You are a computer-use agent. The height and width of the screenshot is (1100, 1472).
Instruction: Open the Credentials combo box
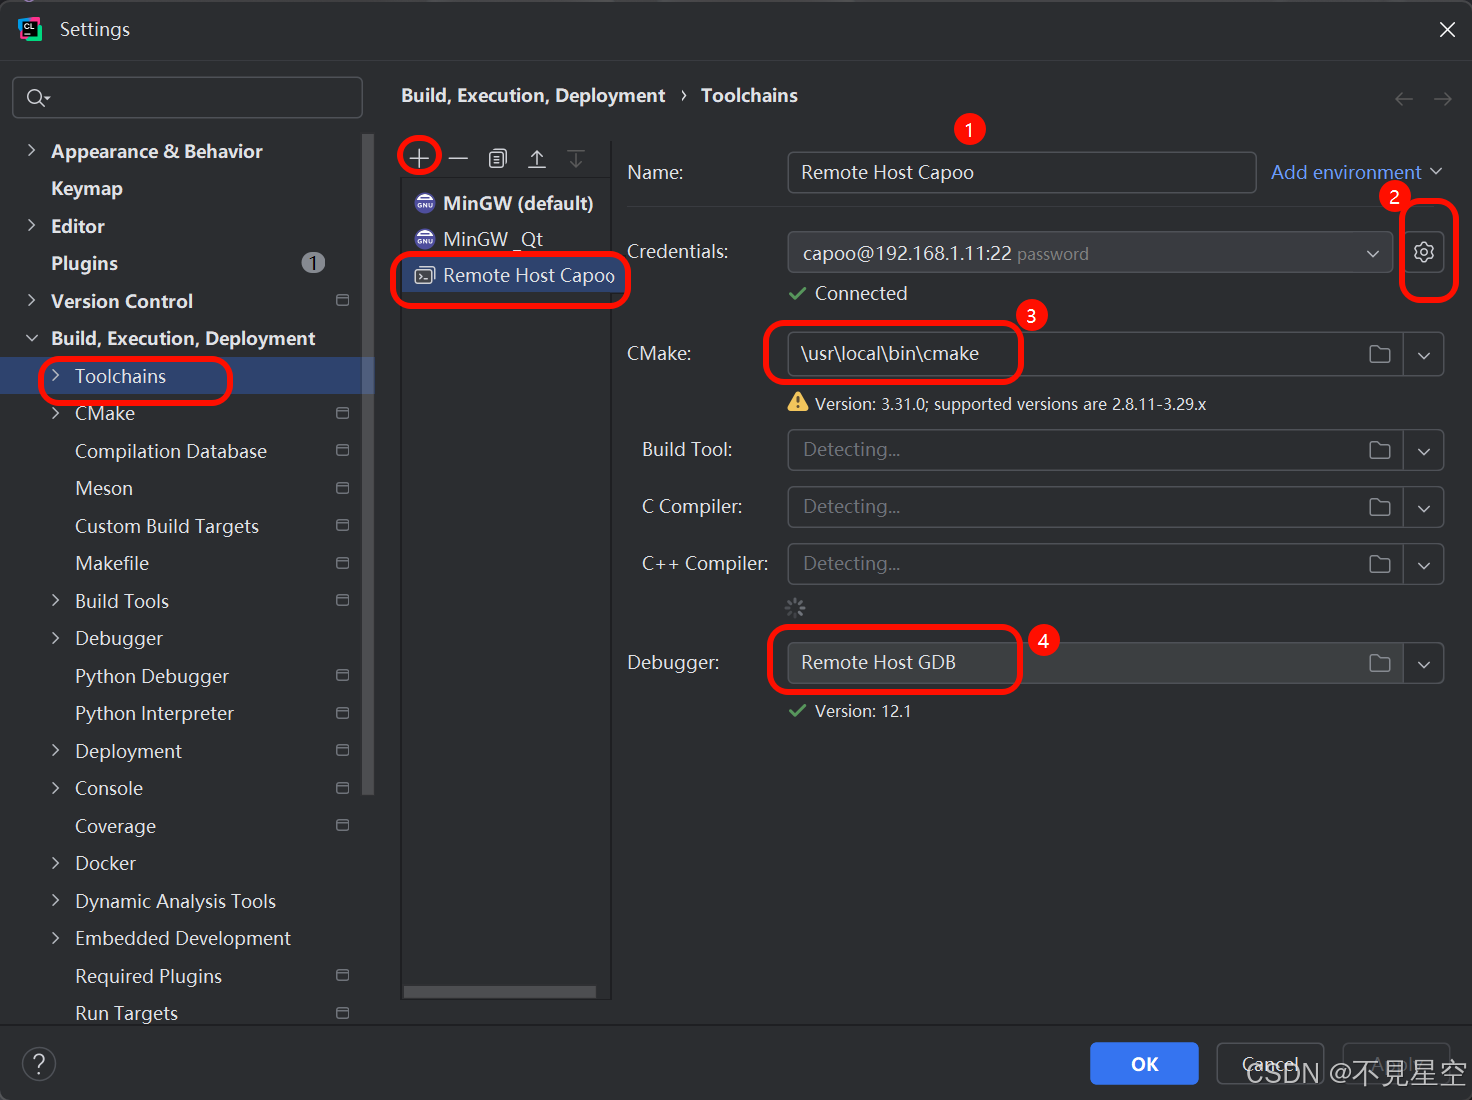tap(1090, 252)
